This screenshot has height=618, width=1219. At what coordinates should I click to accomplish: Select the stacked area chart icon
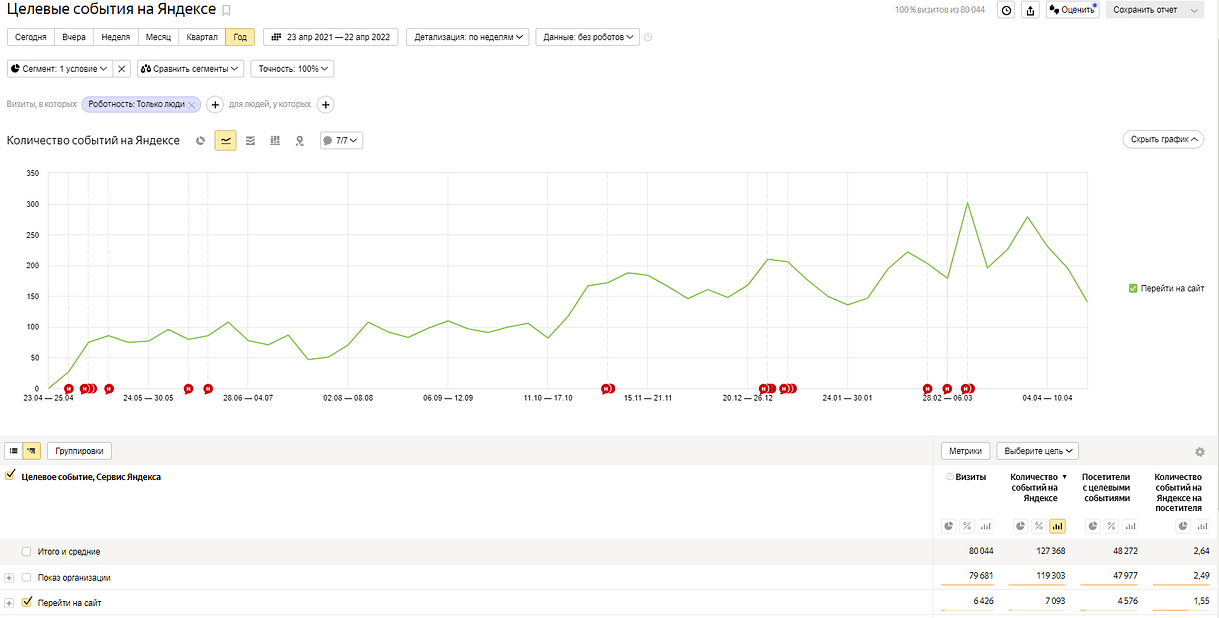tap(250, 141)
